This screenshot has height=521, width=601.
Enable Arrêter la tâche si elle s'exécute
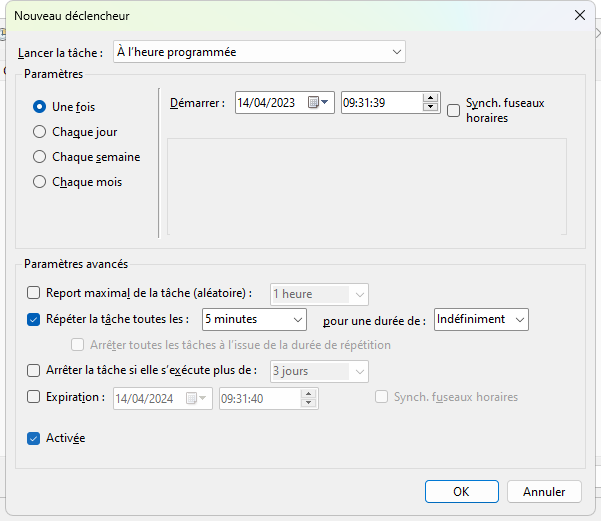pos(34,370)
